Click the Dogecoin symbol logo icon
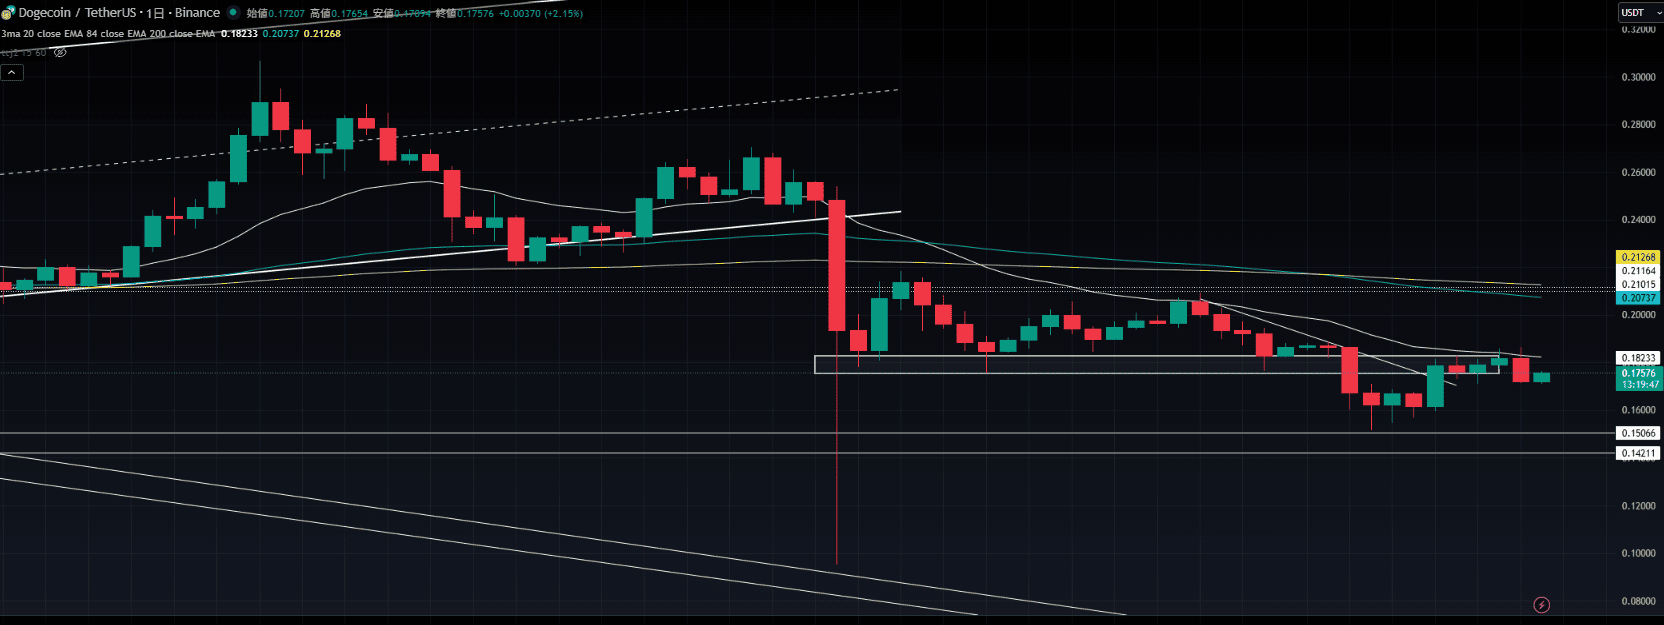This screenshot has width=1664, height=625. 8,13
